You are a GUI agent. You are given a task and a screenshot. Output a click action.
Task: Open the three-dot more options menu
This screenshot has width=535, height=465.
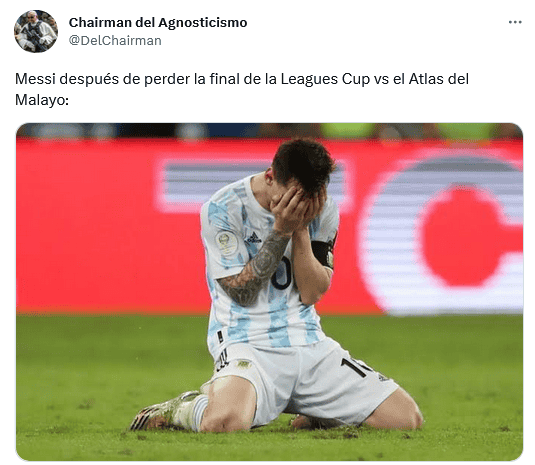[x=515, y=22]
